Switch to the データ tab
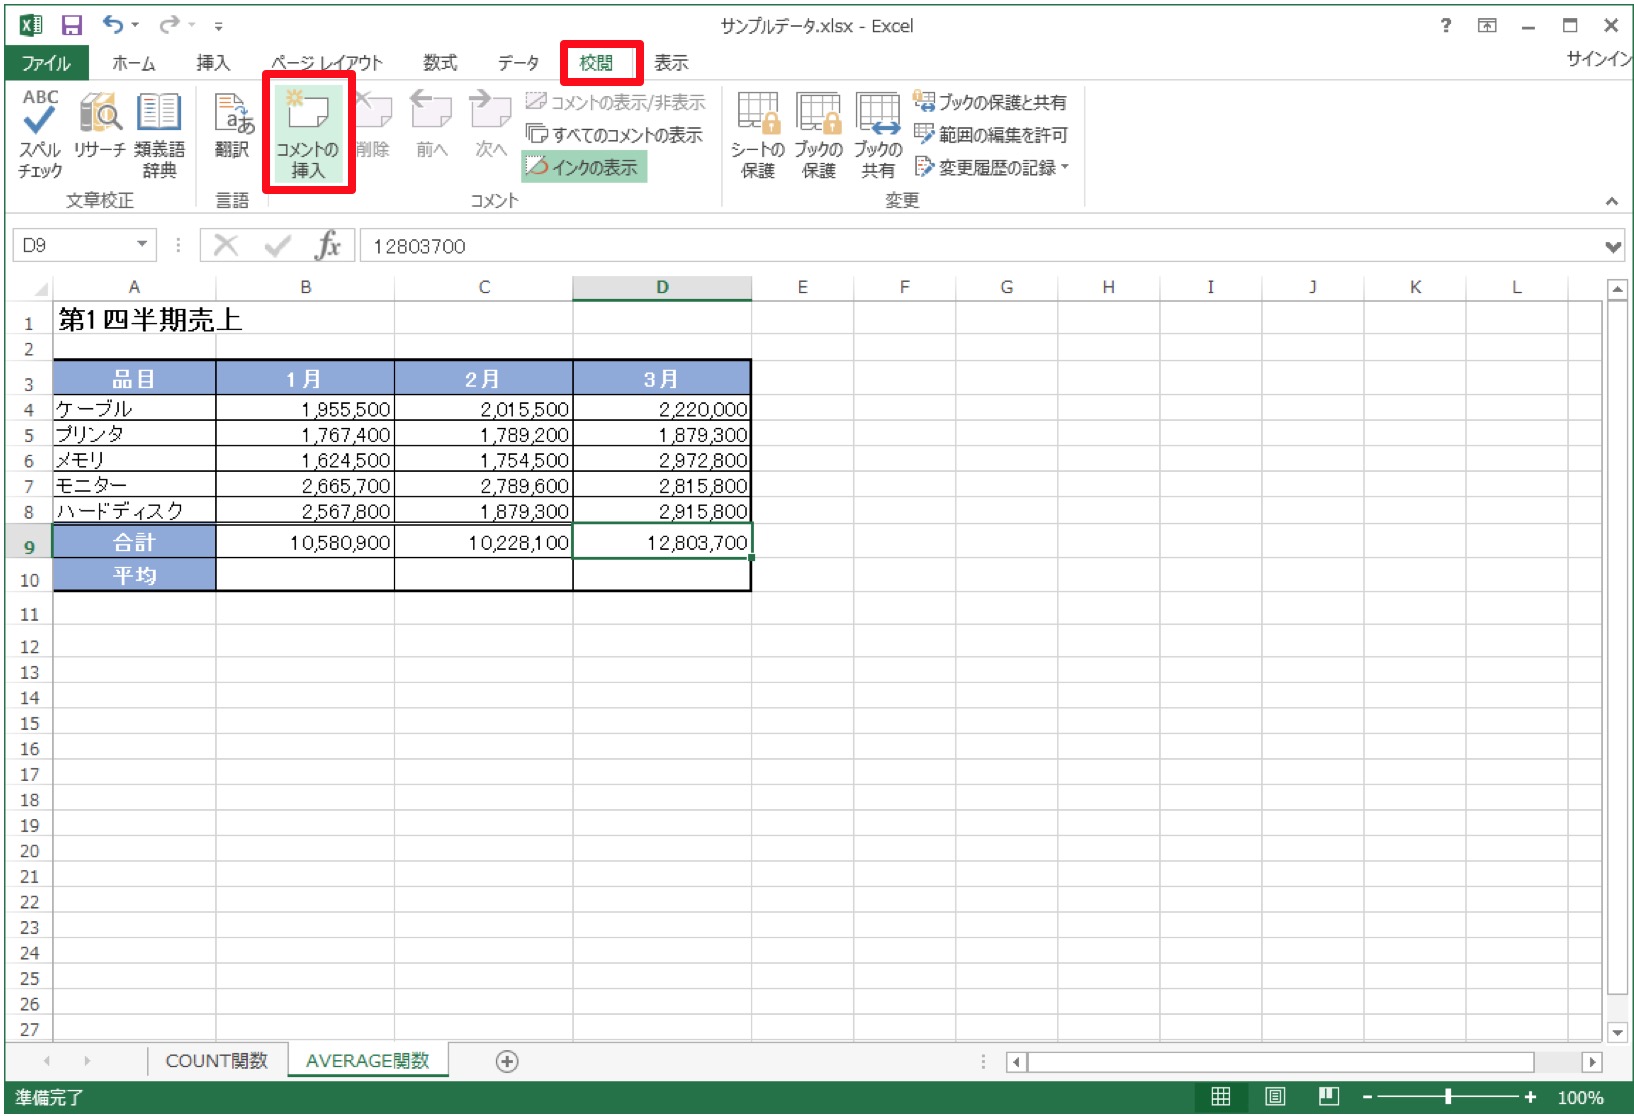This screenshot has width=1634, height=1116. [518, 62]
